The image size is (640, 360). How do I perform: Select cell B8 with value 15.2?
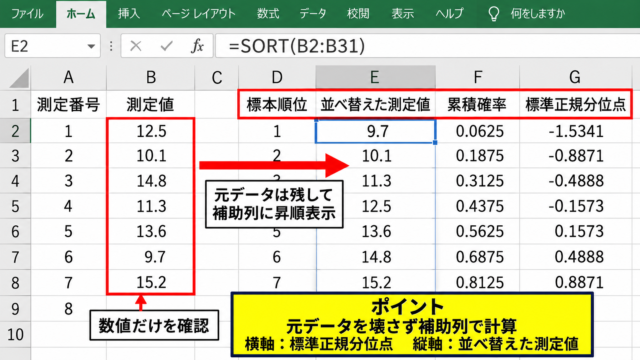(151, 282)
